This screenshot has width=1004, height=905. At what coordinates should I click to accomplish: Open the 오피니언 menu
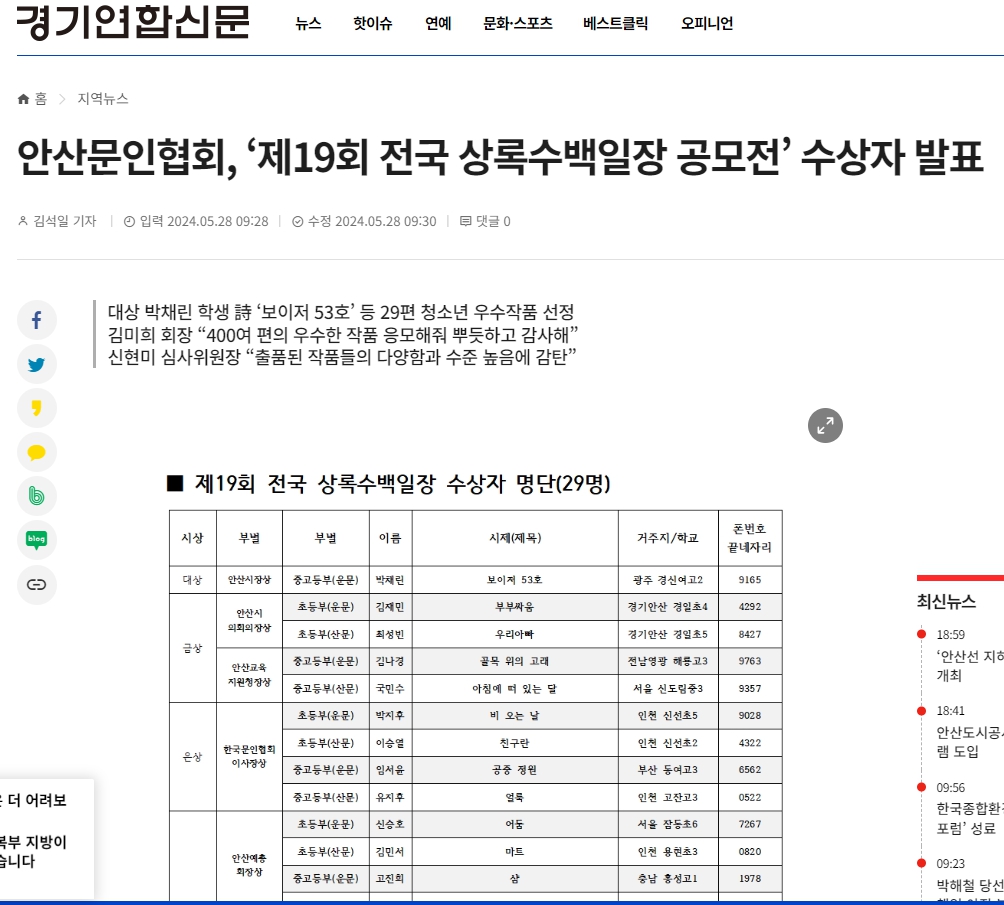[x=707, y=24]
